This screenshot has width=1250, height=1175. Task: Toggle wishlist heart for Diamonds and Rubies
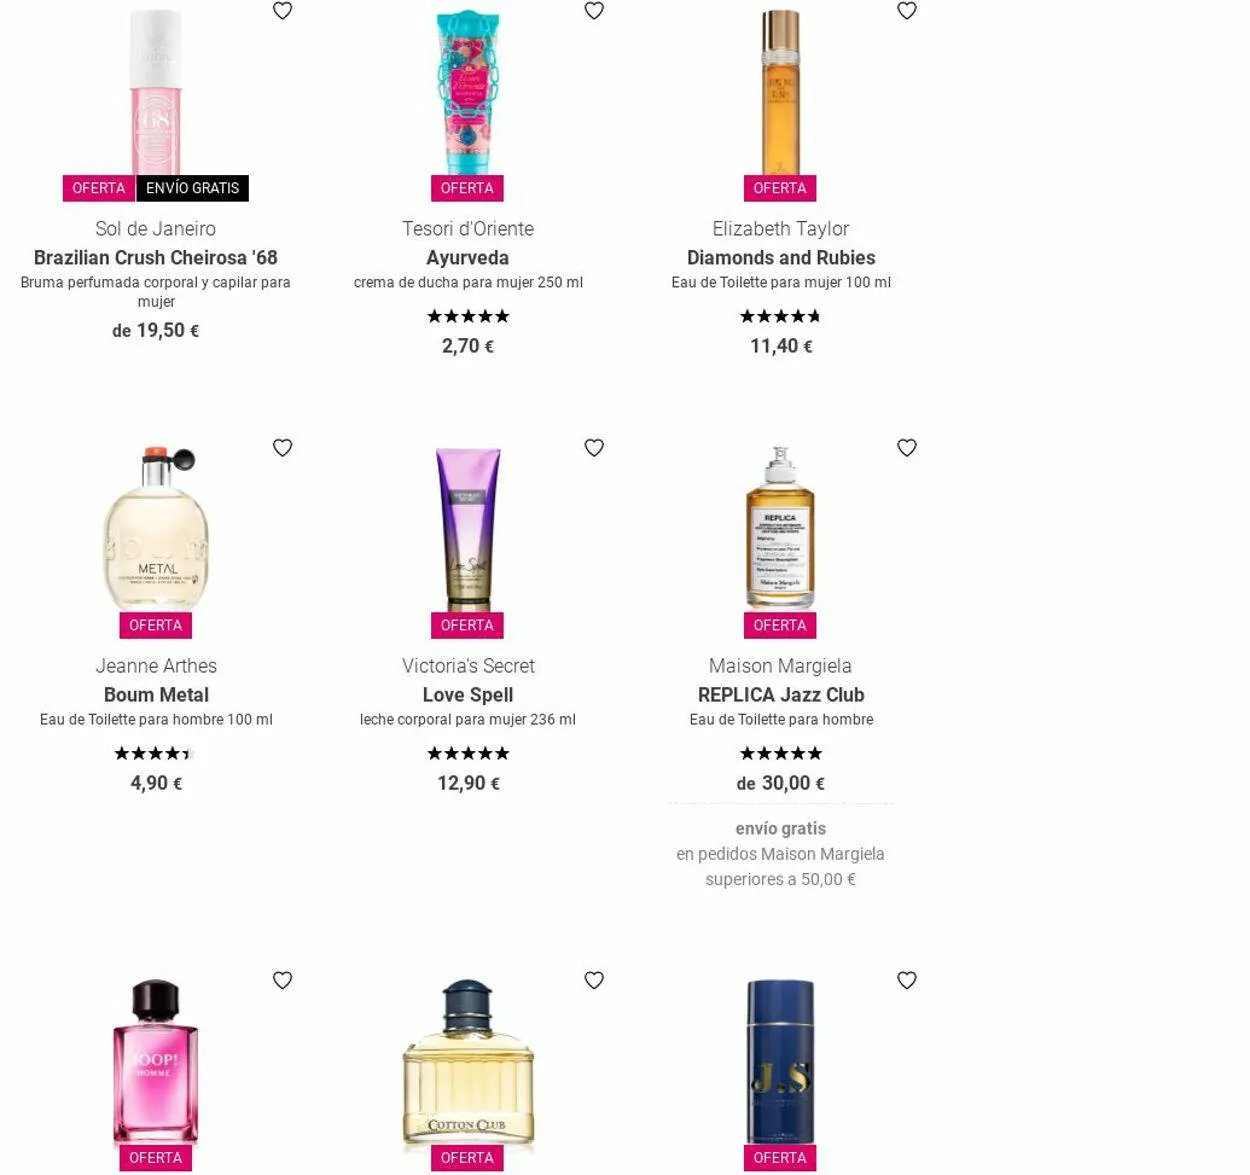coord(907,11)
